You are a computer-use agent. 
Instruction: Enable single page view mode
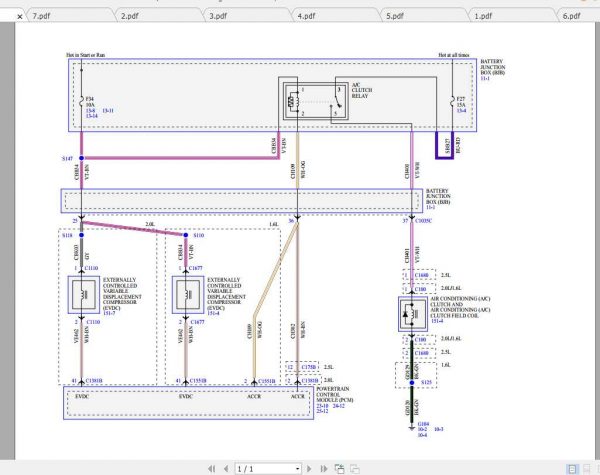click(572, 469)
